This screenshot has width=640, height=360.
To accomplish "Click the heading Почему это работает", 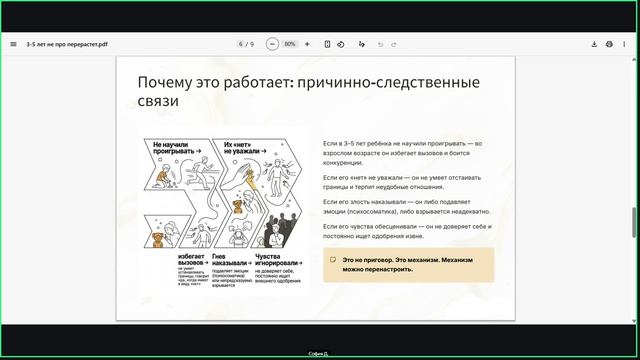I will coord(309,91).
